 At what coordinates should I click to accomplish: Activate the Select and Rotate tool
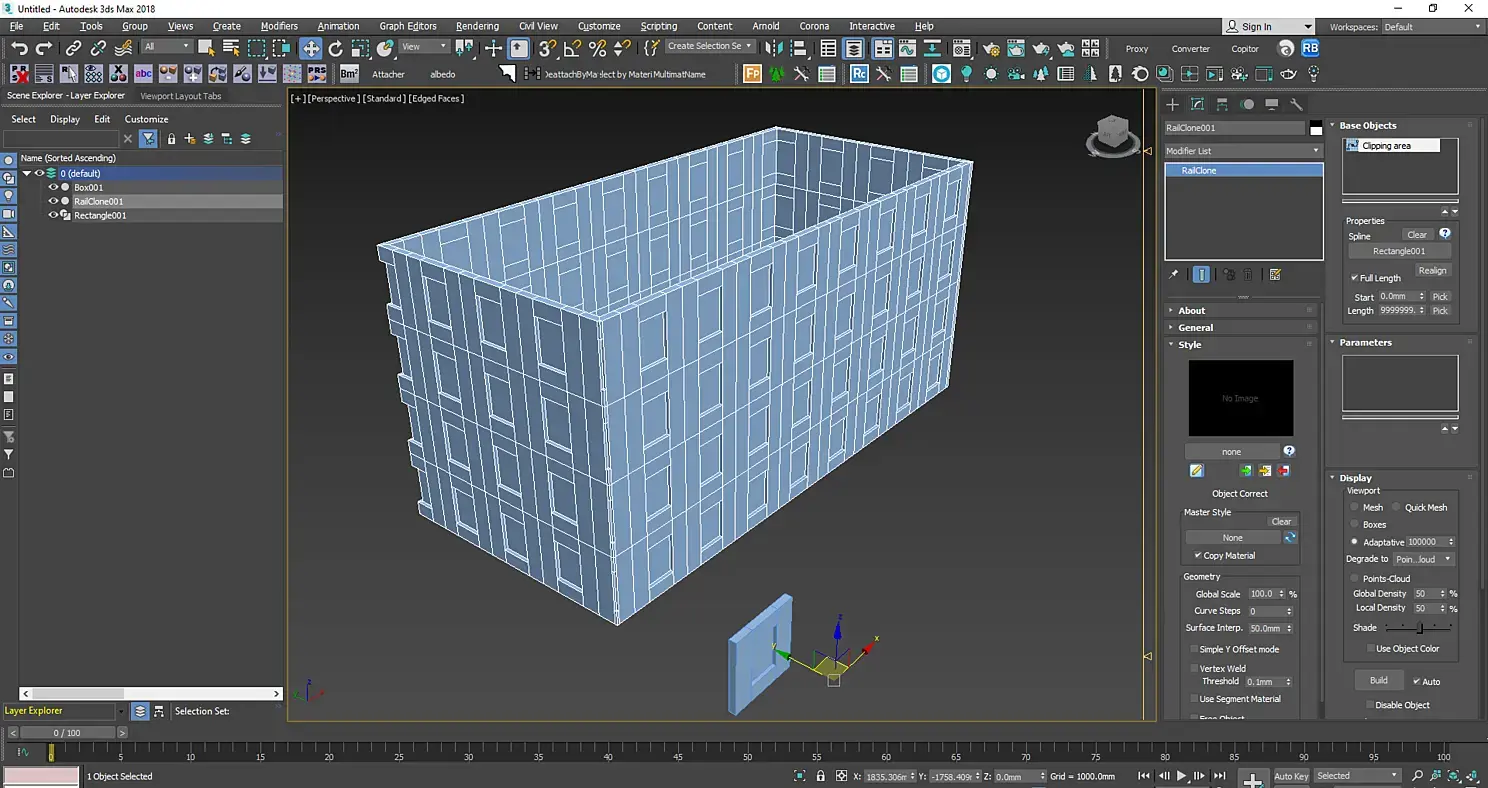point(336,48)
